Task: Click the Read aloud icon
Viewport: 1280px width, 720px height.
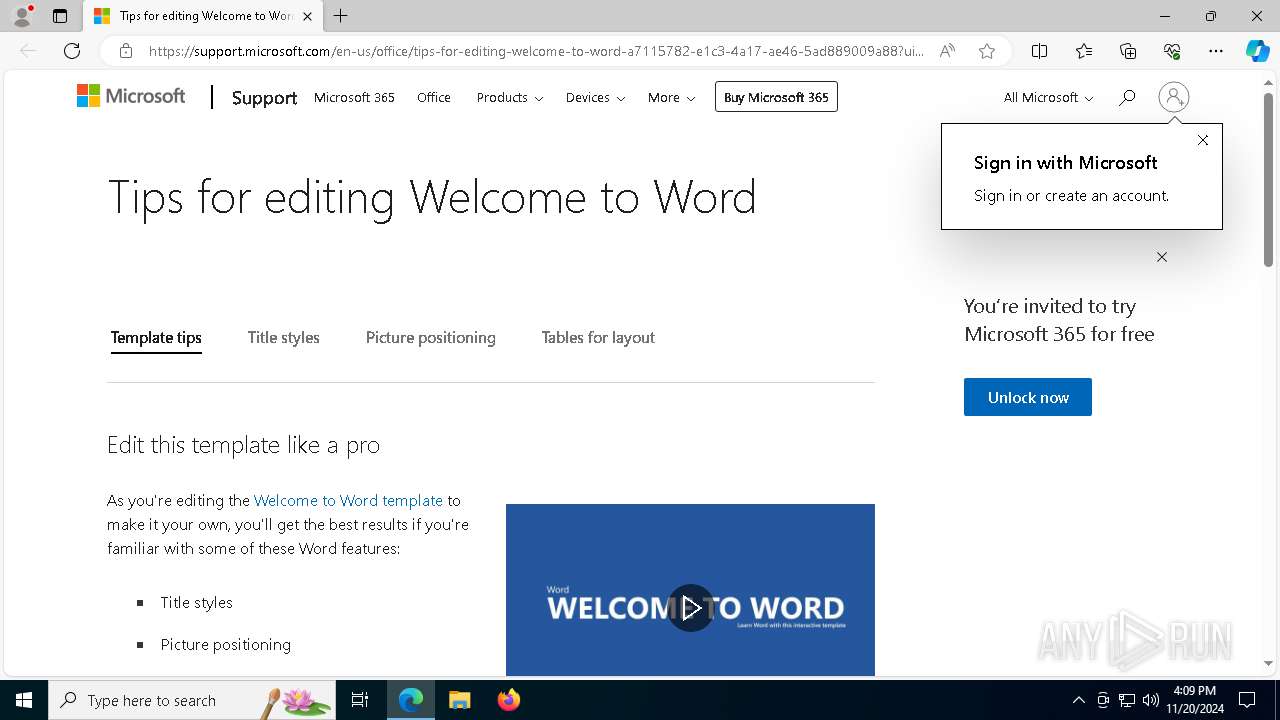Action: 947,51
